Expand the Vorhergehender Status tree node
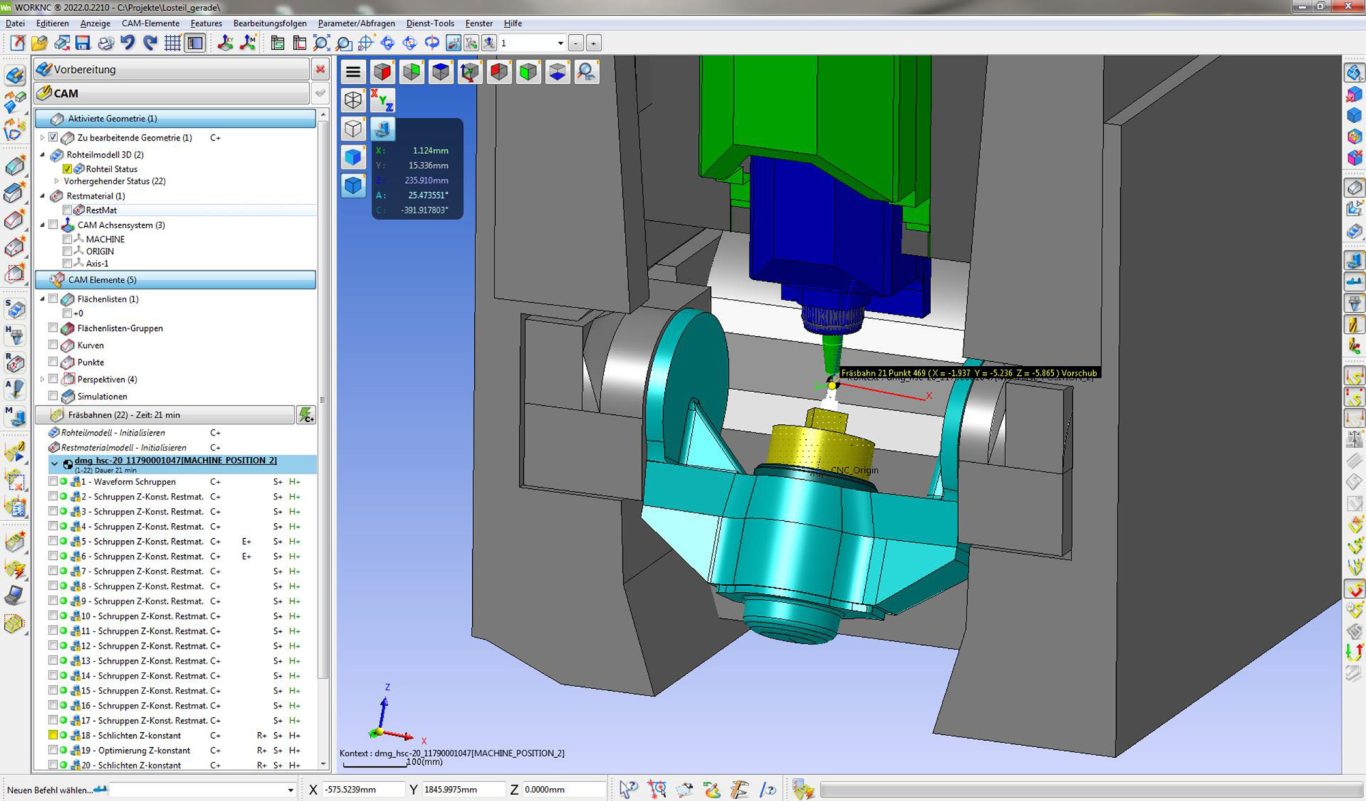Screen dimensions: 1366x801 [57, 181]
